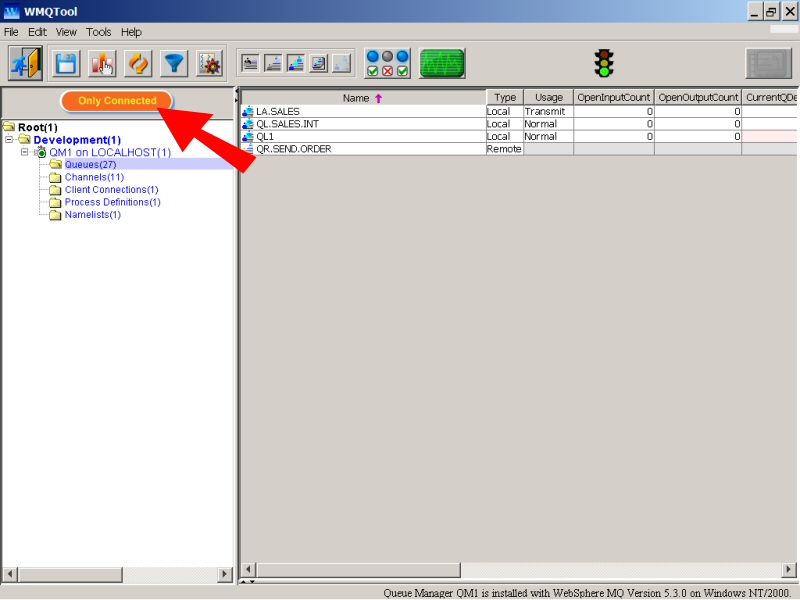Screen dimensions: 800x600
Task: Open the Edit menu
Action: pos(37,32)
